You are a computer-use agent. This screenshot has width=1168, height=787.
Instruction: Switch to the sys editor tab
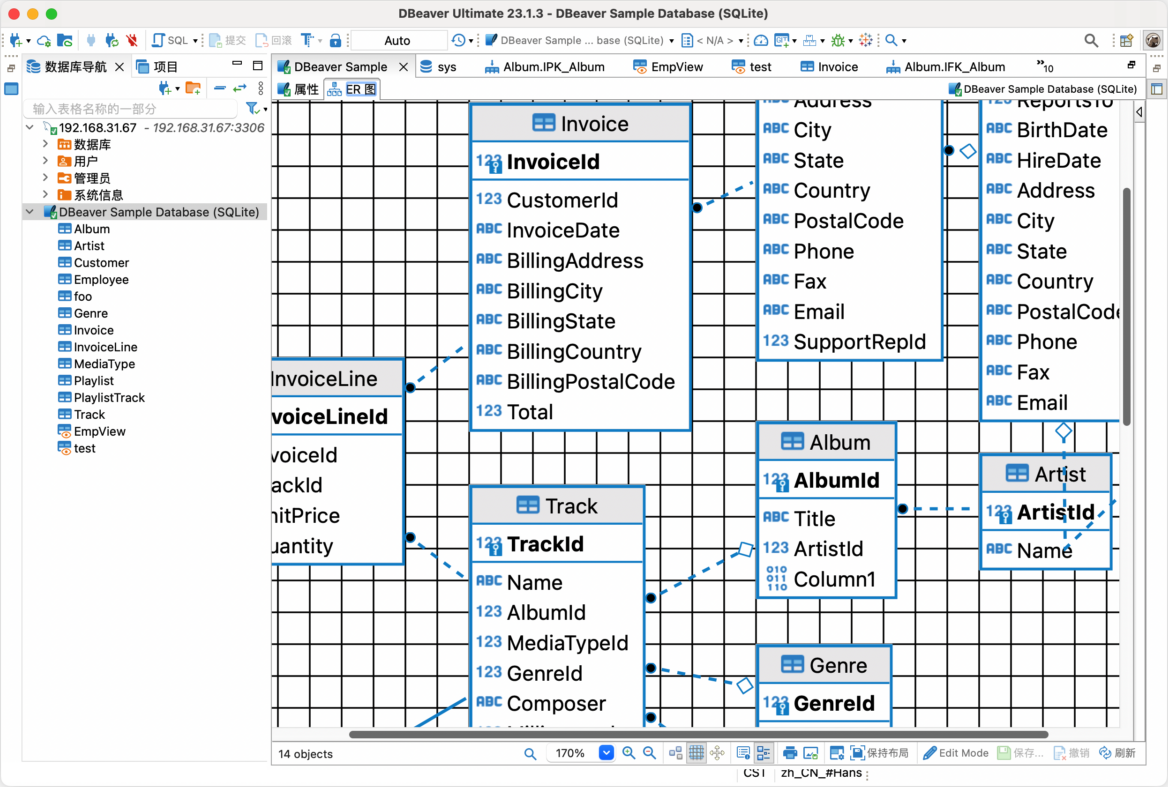tap(438, 66)
